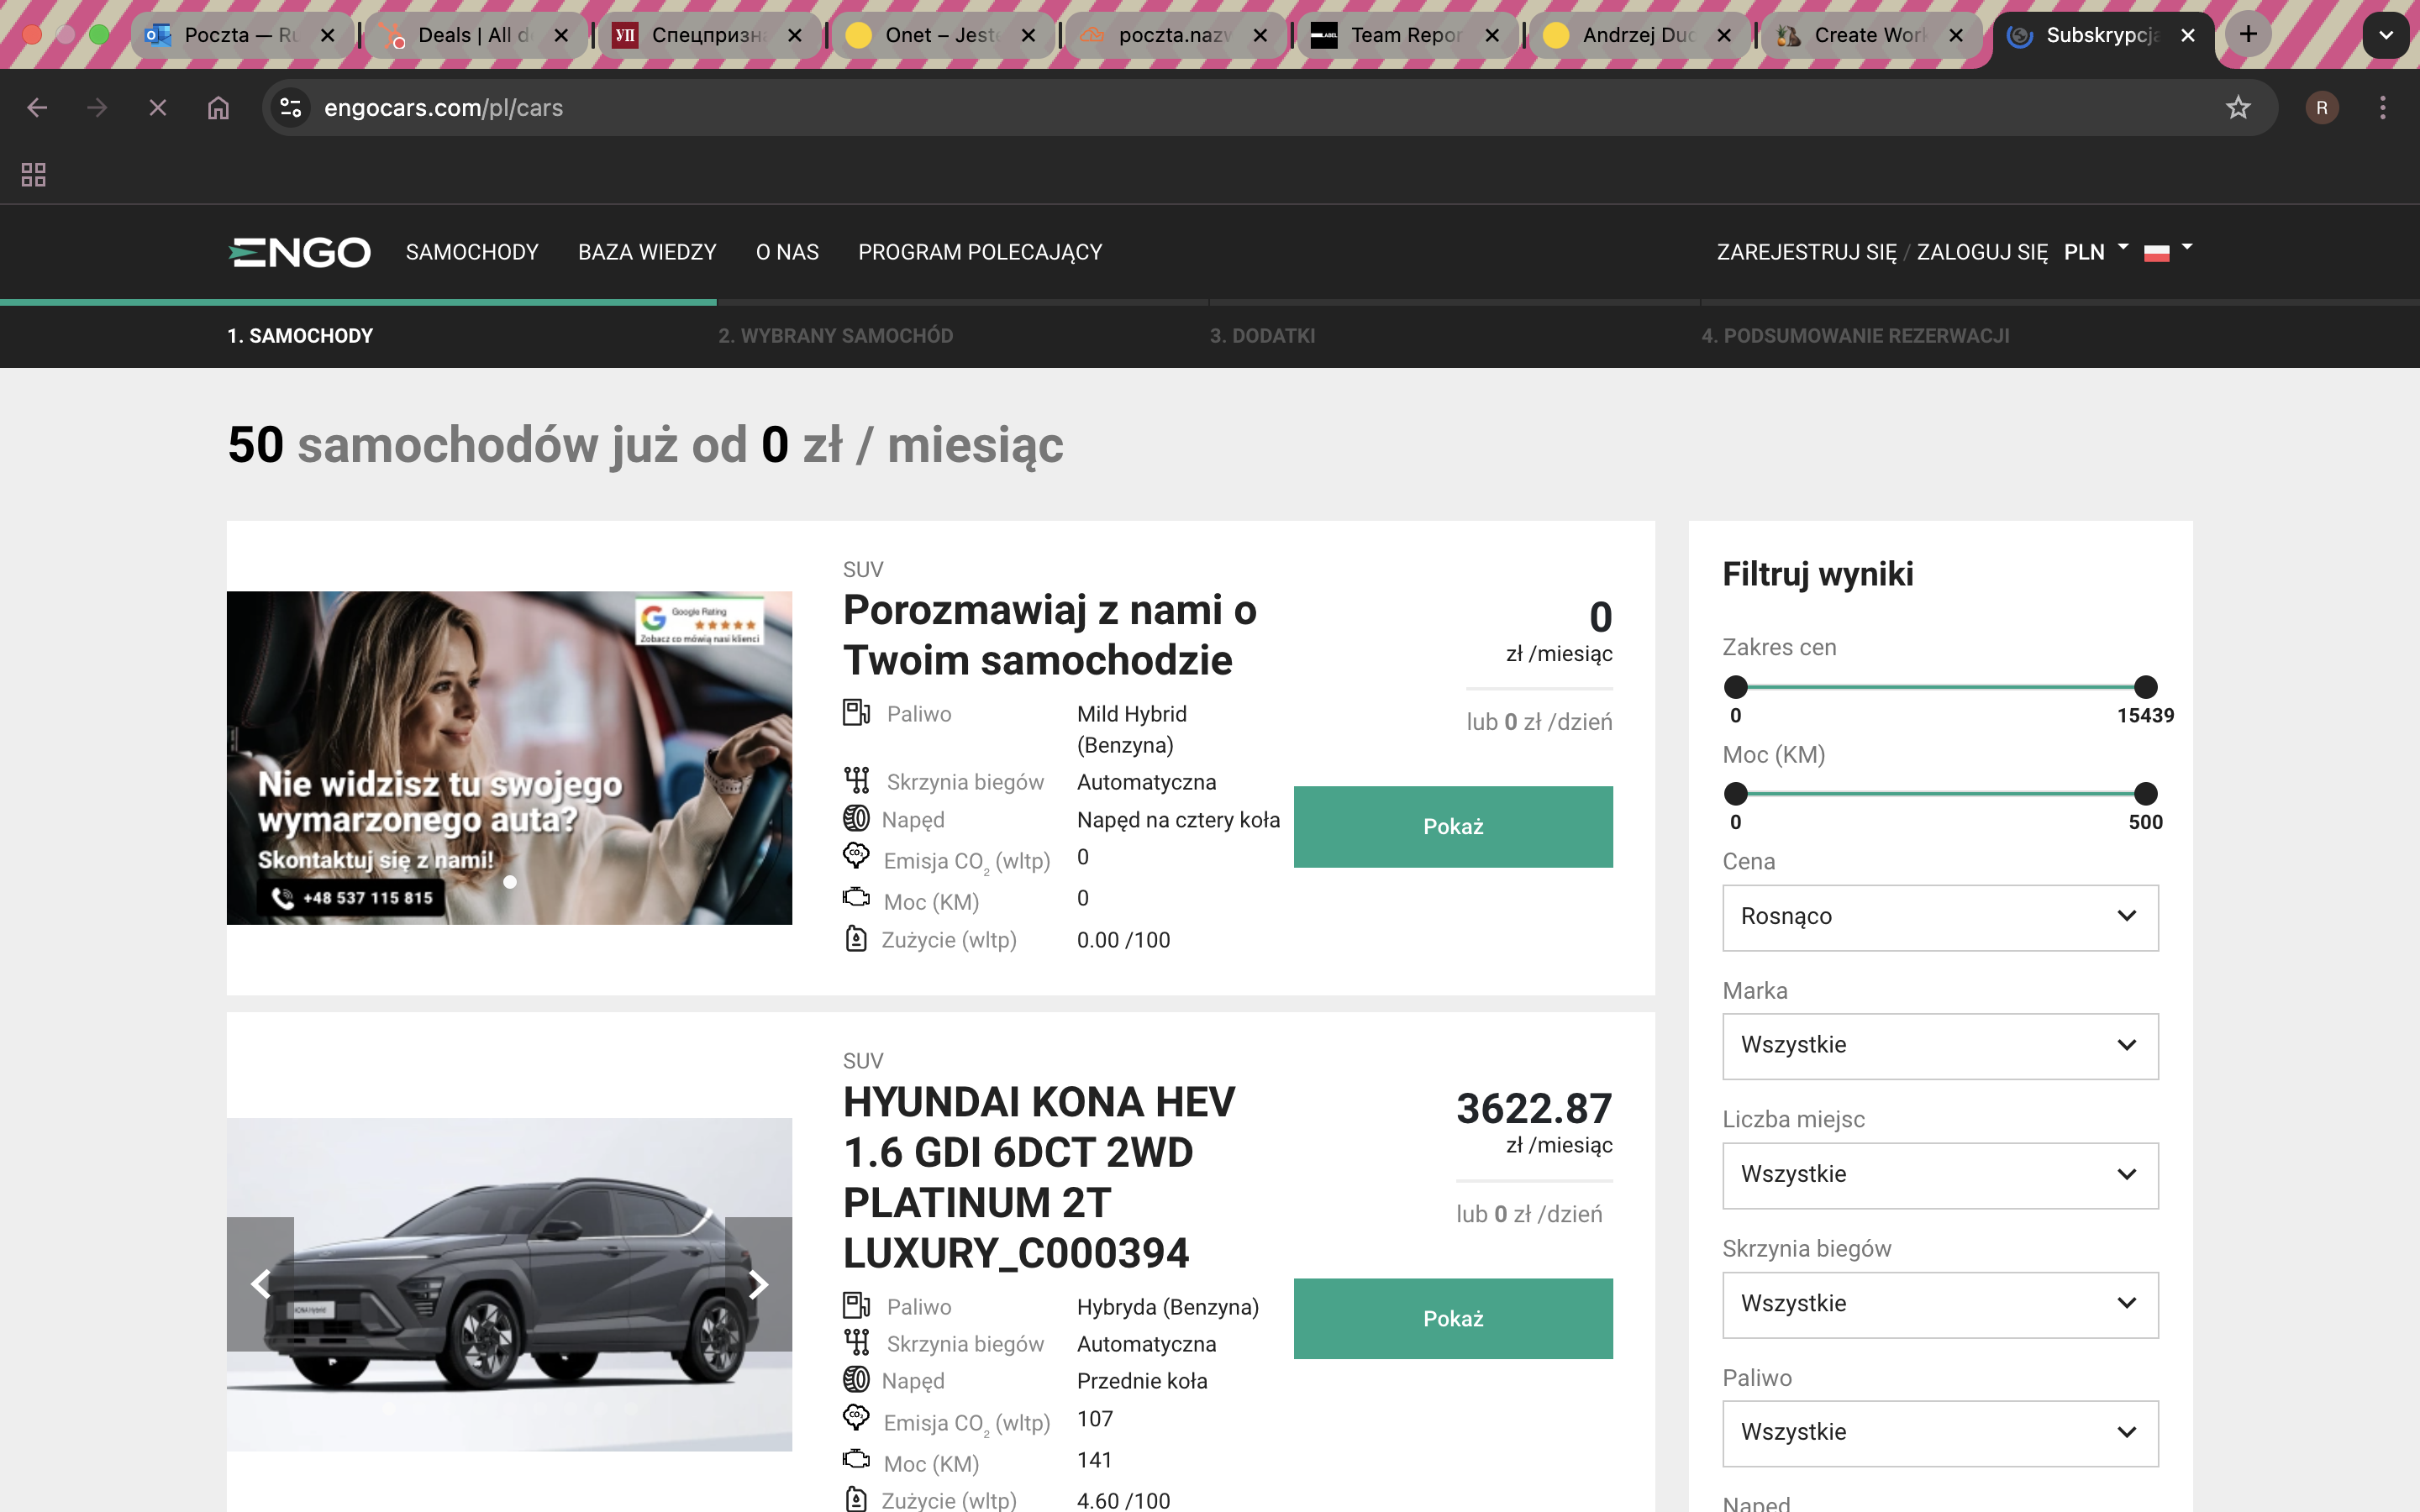Close the Team Report tab
This screenshot has width=2420, height=1512.
[x=1492, y=35]
